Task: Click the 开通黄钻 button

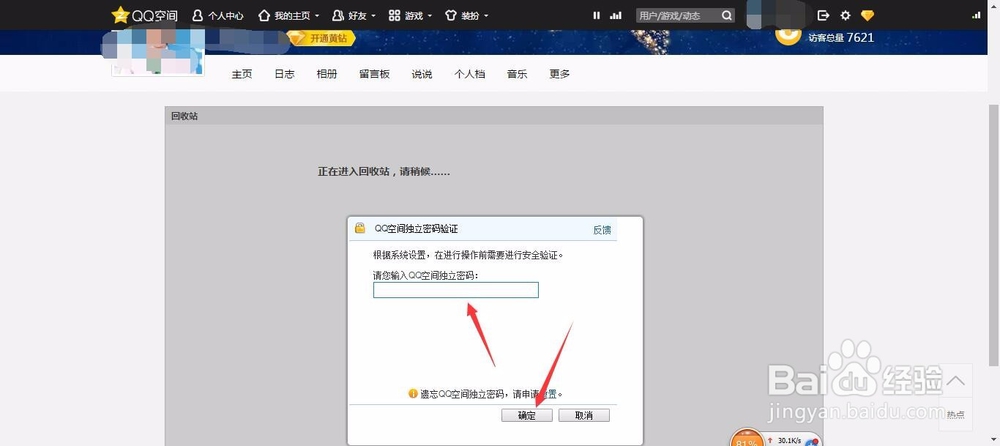Action: point(321,38)
